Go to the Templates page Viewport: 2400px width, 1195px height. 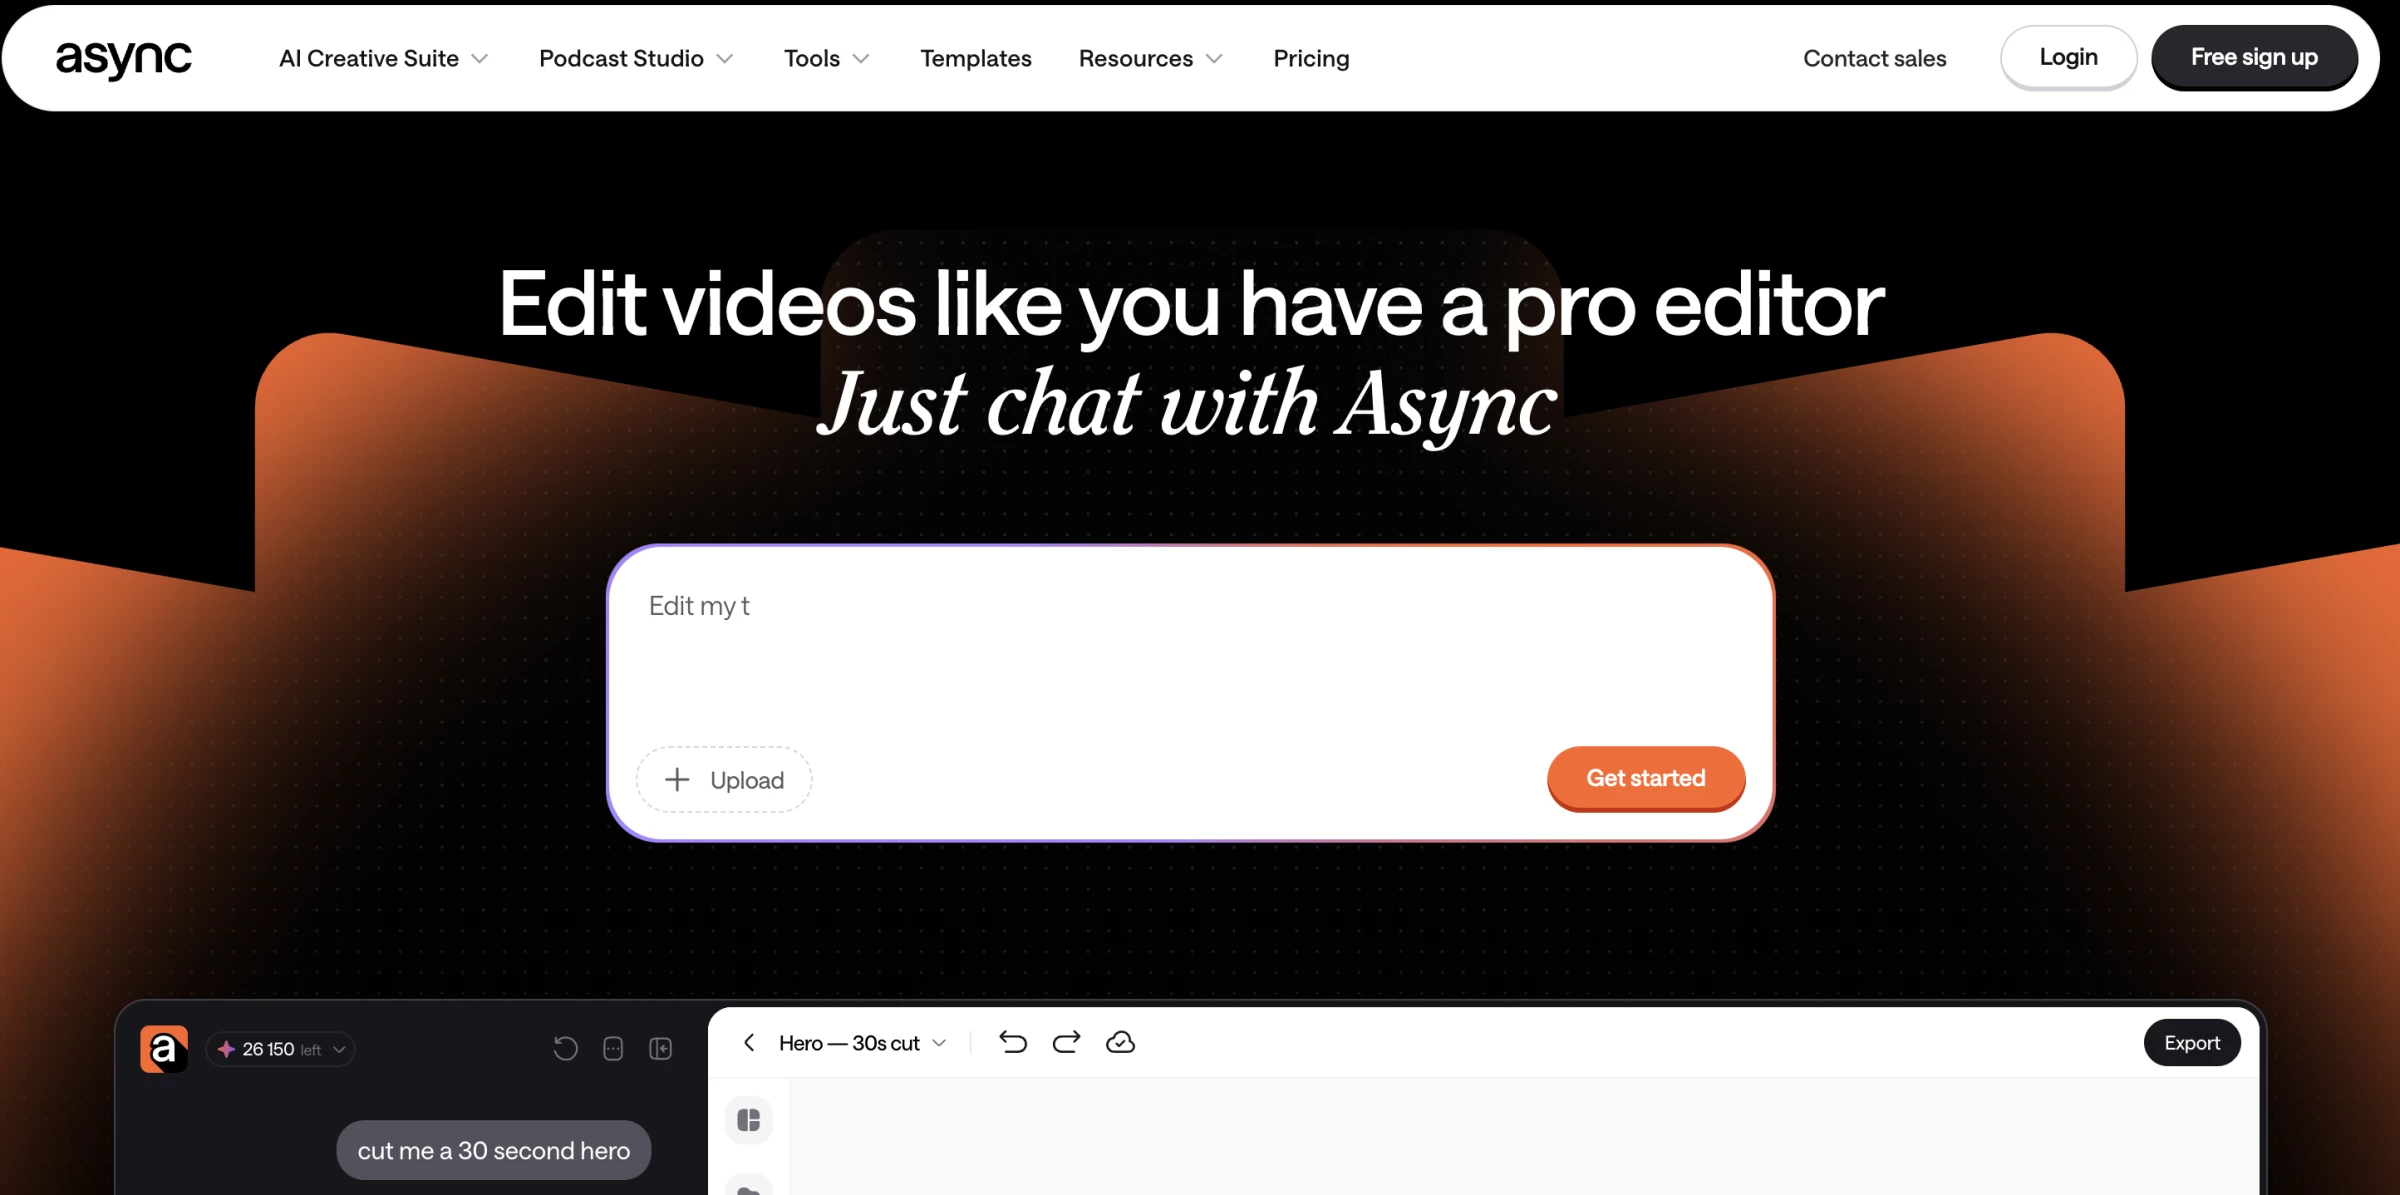[975, 59]
